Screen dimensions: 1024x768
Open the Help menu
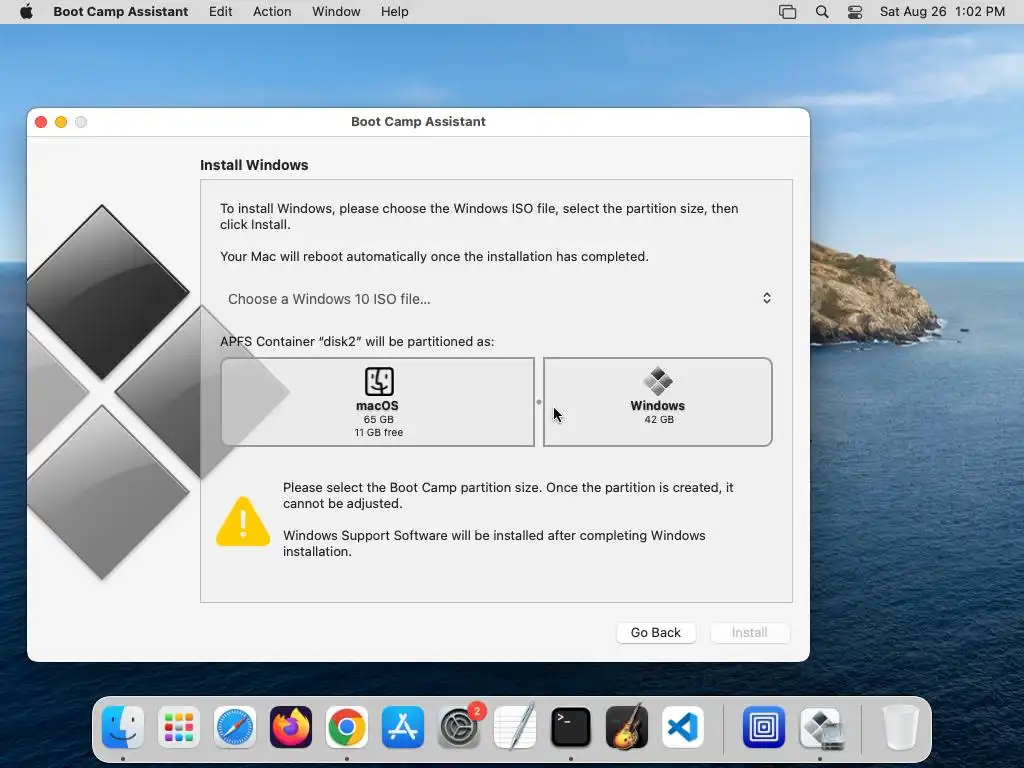tap(394, 12)
